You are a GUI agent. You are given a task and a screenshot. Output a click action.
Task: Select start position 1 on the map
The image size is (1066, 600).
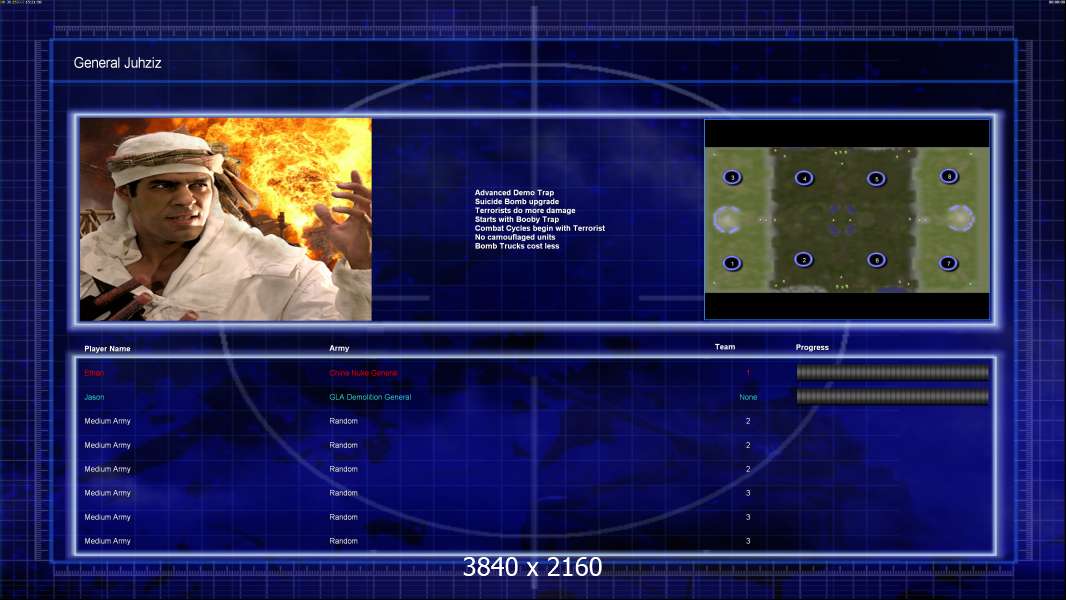coord(732,263)
